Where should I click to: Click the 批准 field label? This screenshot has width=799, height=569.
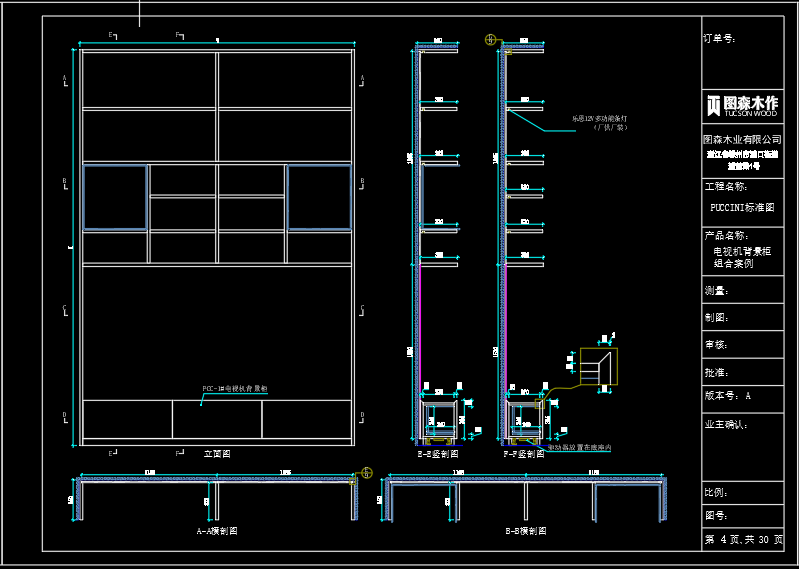tap(716, 373)
